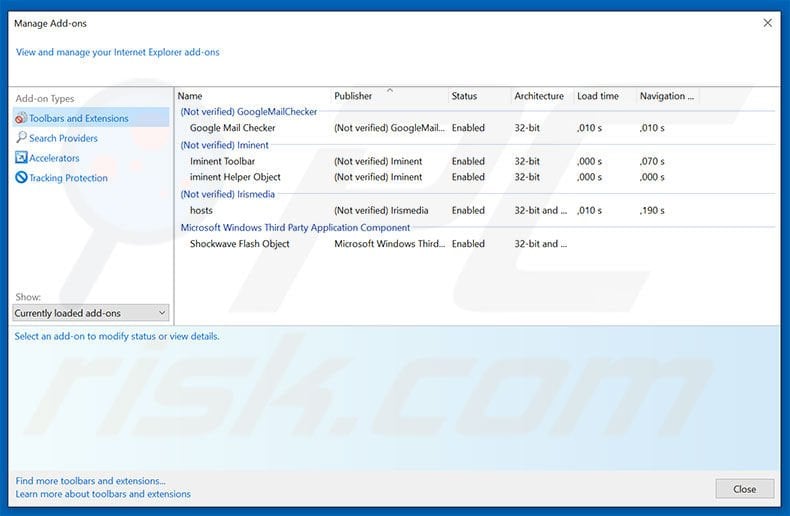Open the Currently loaded add-ons dropdown
This screenshot has width=790, height=516.
point(91,313)
